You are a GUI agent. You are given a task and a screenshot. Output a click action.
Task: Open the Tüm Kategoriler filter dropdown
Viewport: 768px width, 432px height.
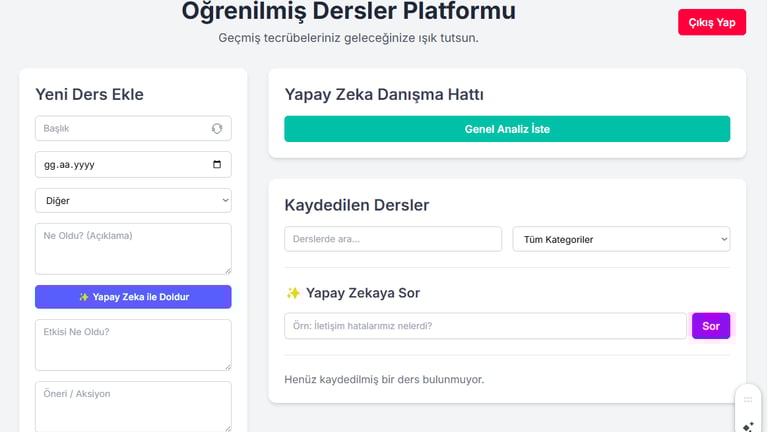pyautogui.click(x=621, y=239)
